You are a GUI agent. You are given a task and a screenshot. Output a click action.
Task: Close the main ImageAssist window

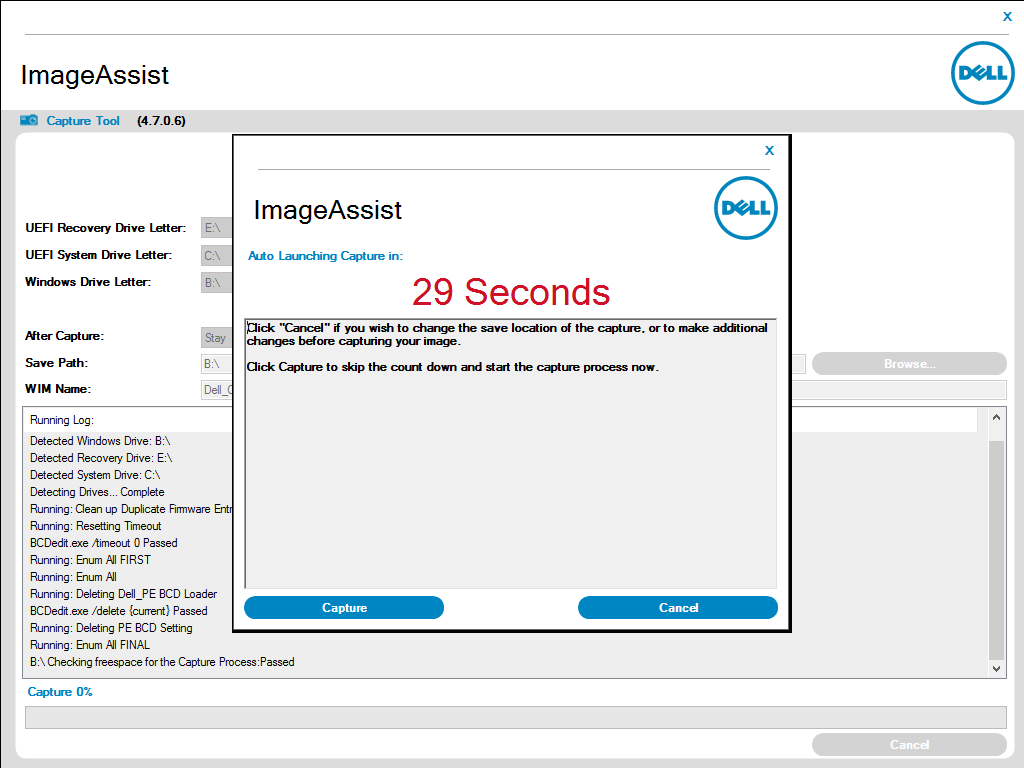pyautogui.click(x=1007, y=17)
